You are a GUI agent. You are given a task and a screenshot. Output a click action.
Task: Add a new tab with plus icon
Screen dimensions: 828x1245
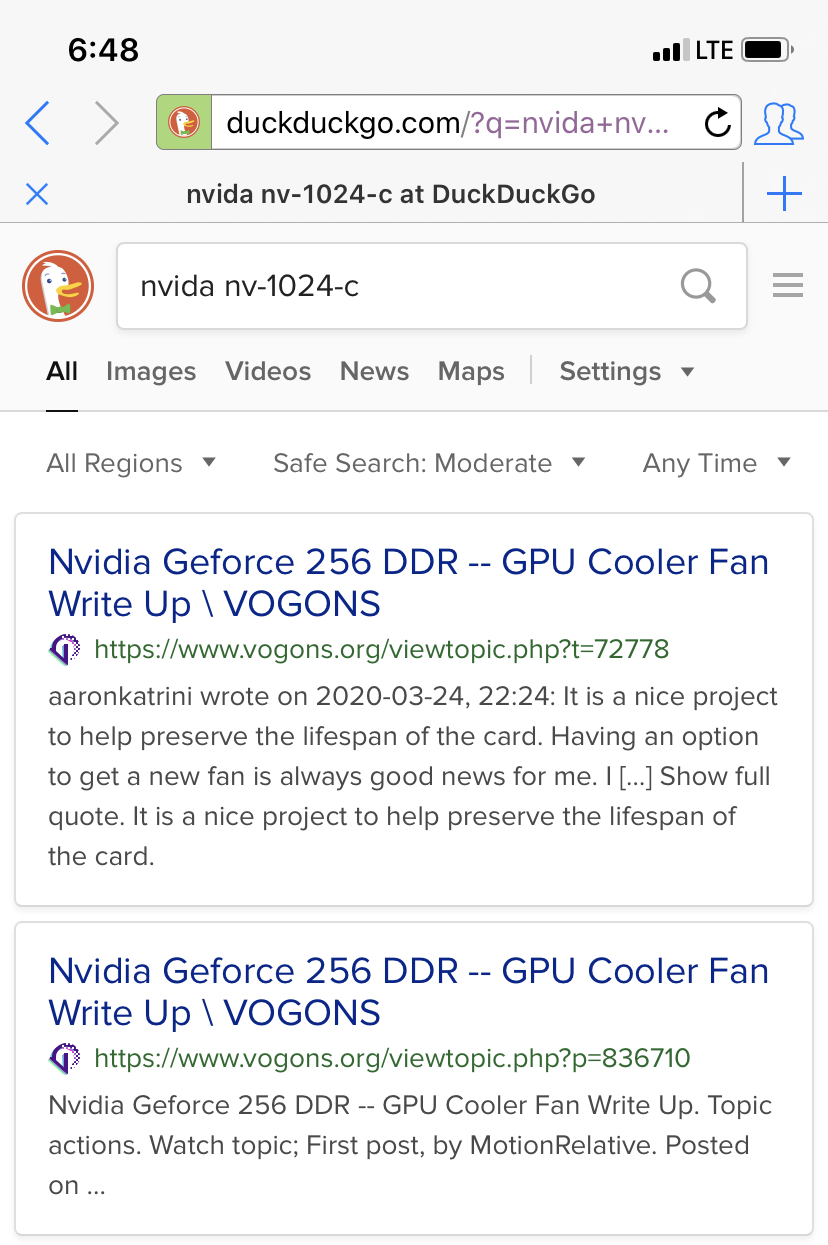(784, 193)
